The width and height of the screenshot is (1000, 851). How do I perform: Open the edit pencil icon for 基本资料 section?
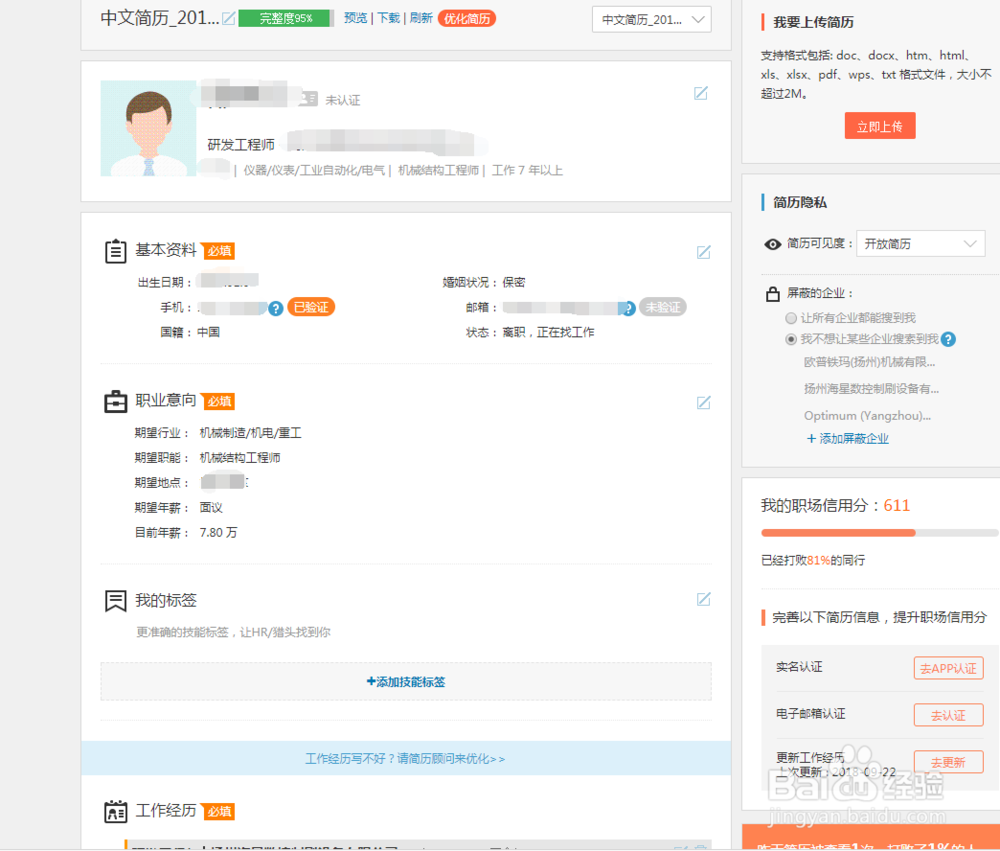(x=703, y=253)
